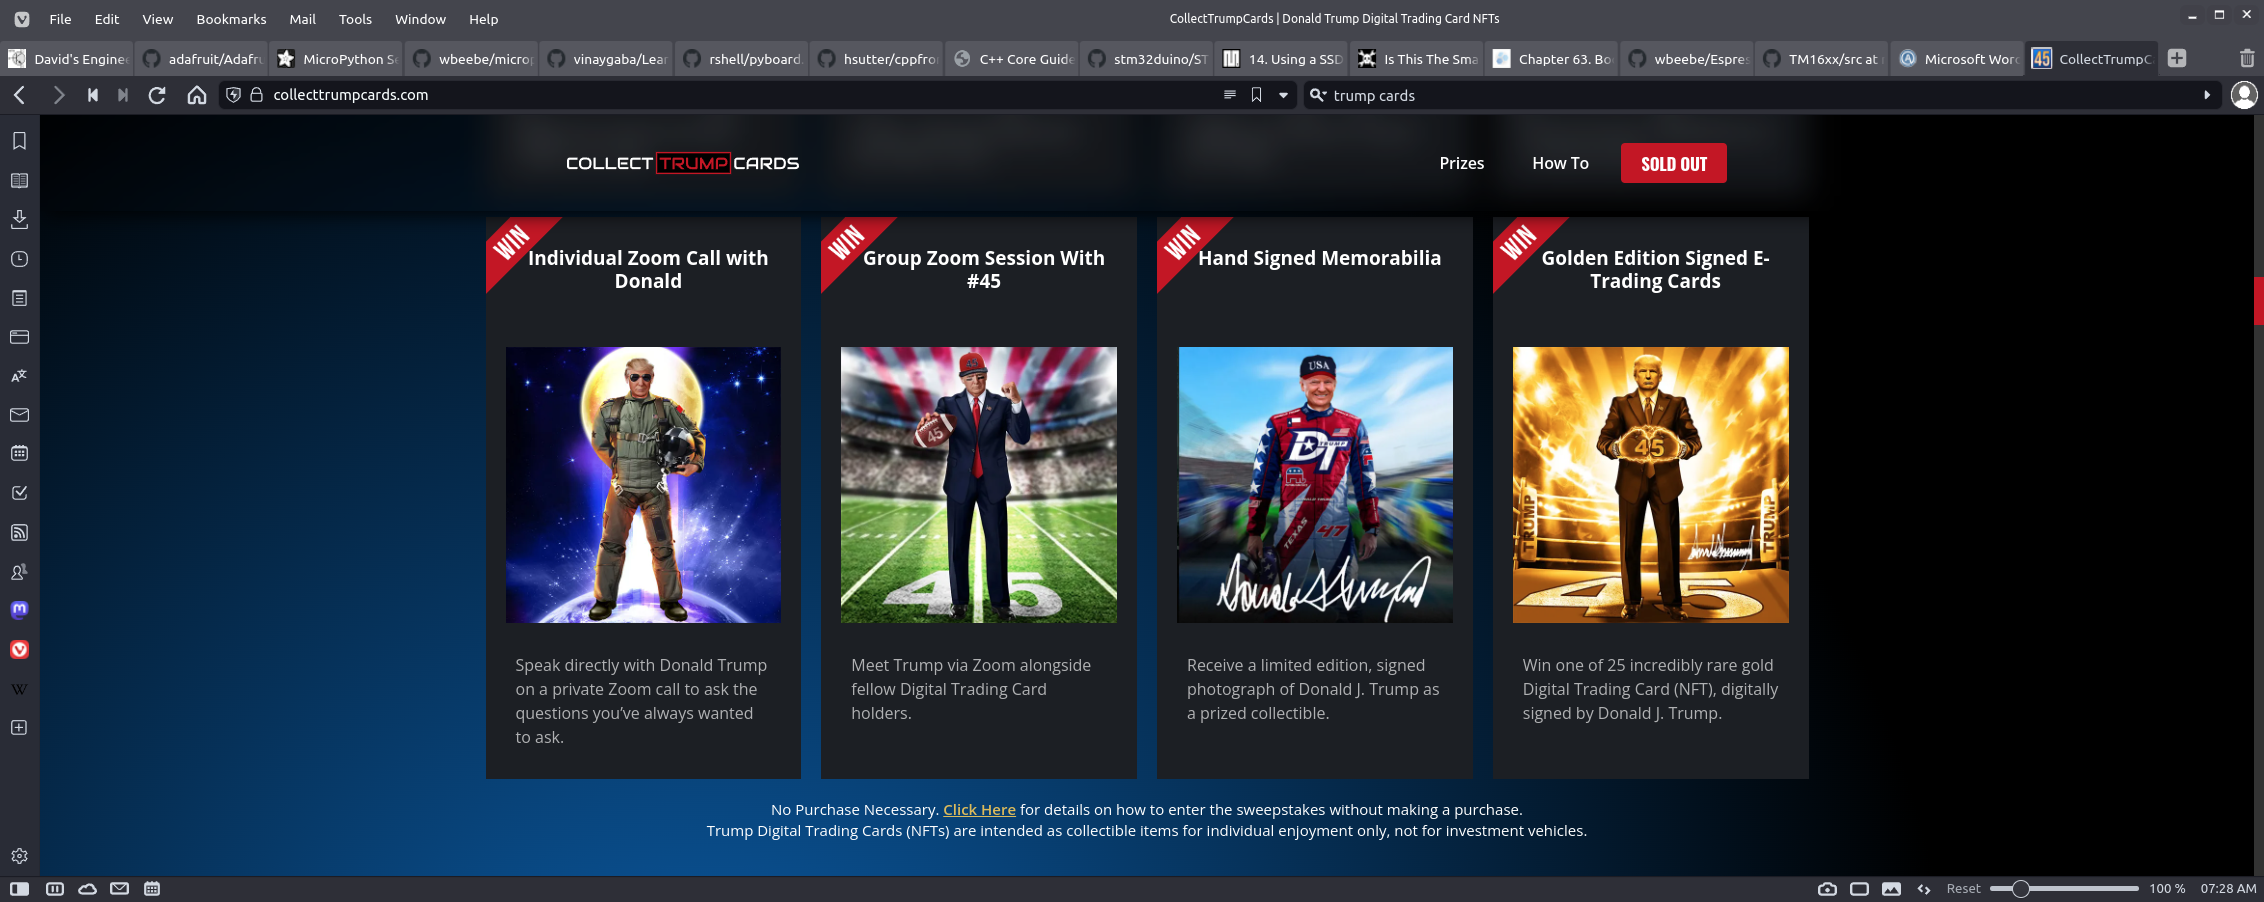Open page actions code icon
2264x902 pixels.
pyautogui.click(x=1924, y=889)
